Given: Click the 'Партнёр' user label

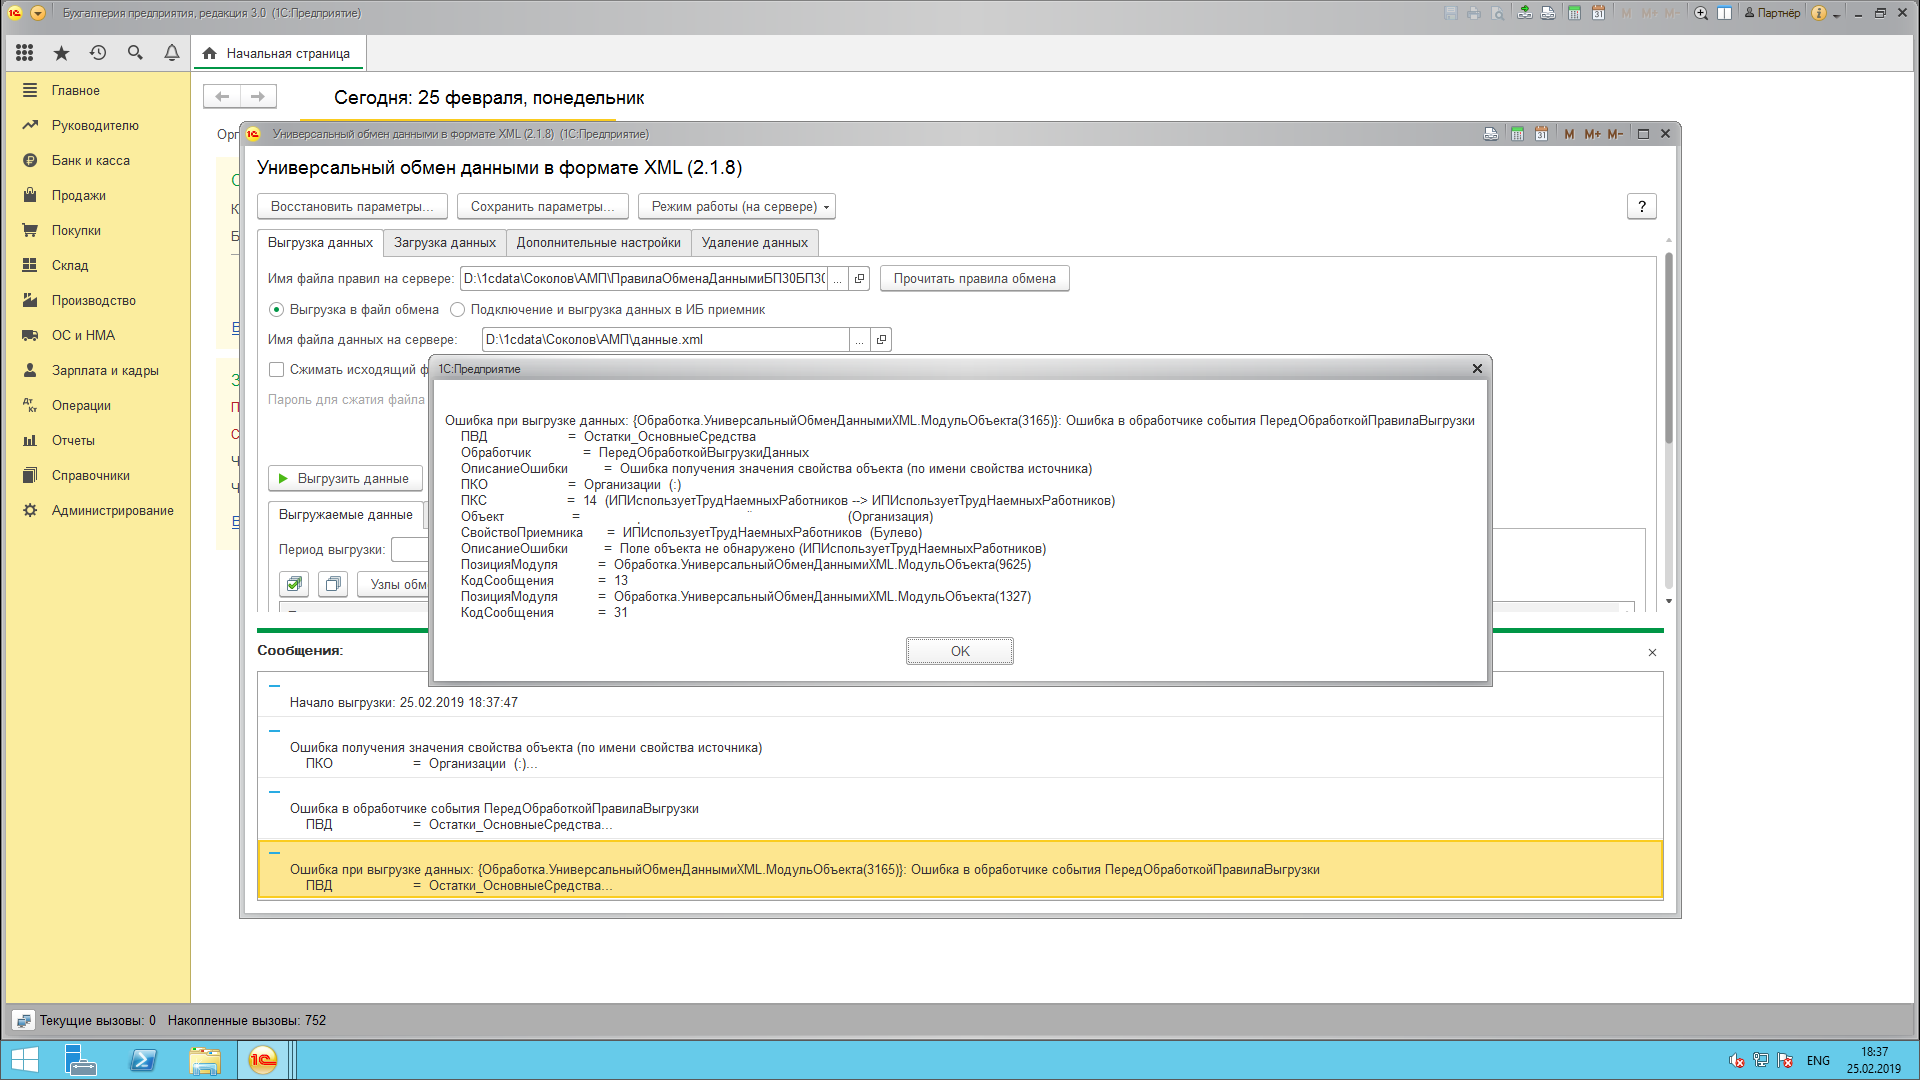Looking at the screenshot, I should point(1772,13).
